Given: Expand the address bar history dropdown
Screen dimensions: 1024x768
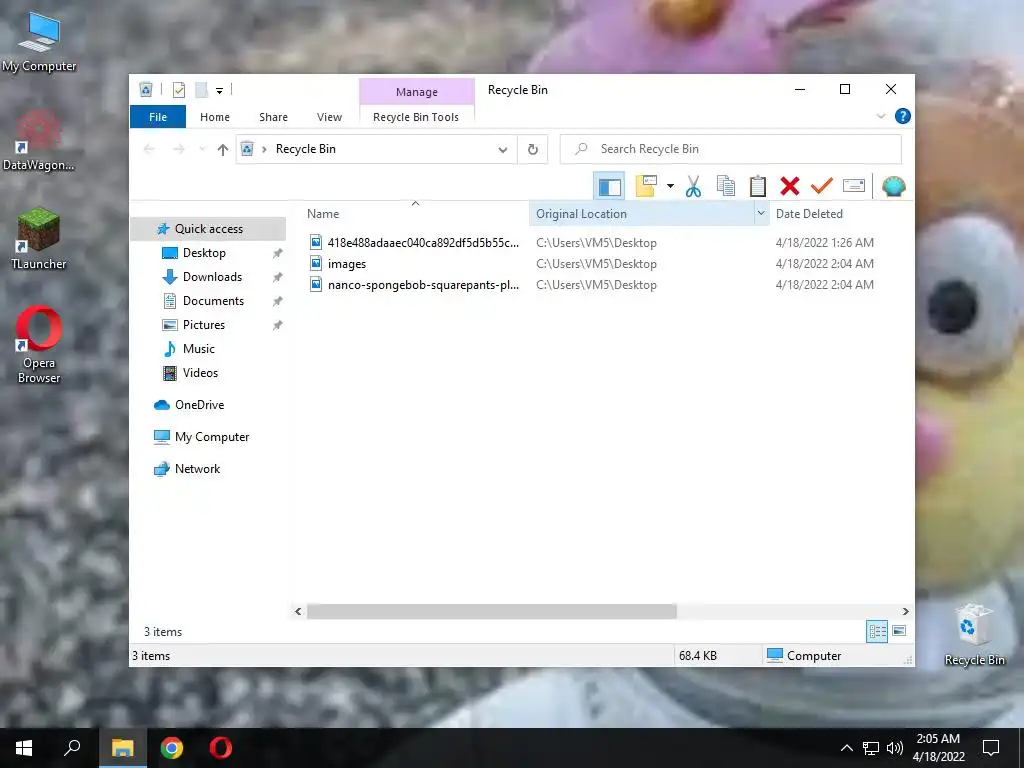Looking at the screenshot, I should click(503, 150).
